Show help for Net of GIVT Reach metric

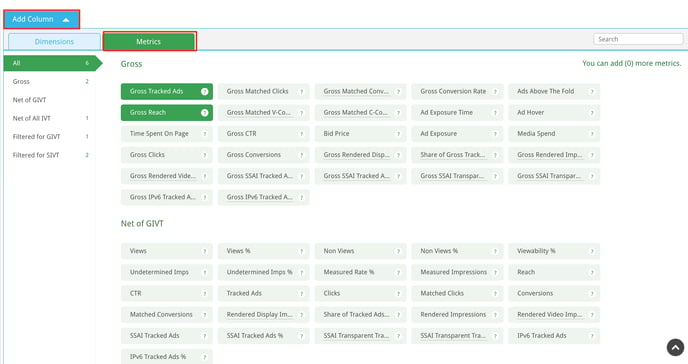(592, 272)
